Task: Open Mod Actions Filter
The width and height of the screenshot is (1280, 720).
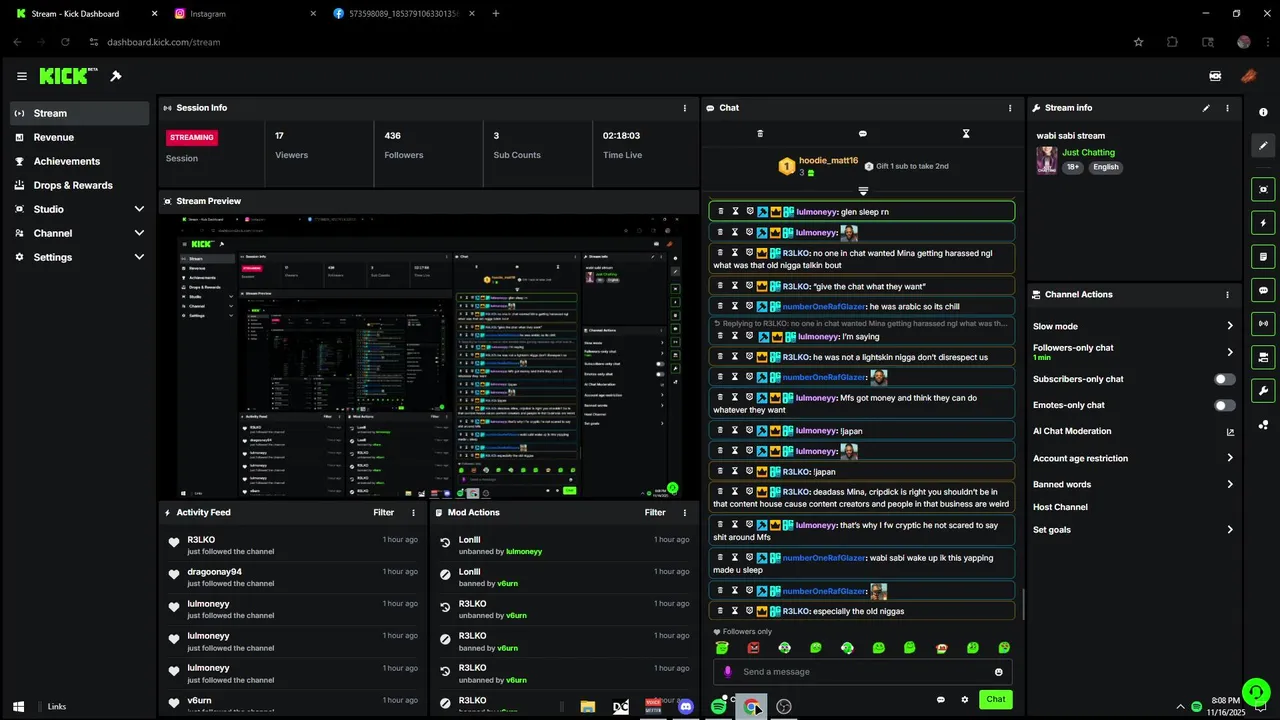Action: (655, 513)
